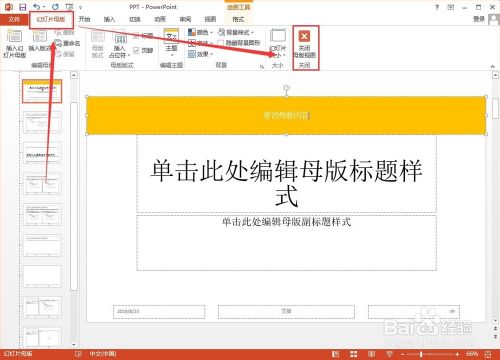This screenshot has width=500, height=360.
Task: Click the Save icon in quick access toolbar
Action: pyautogui.click(x=22, y=7)
